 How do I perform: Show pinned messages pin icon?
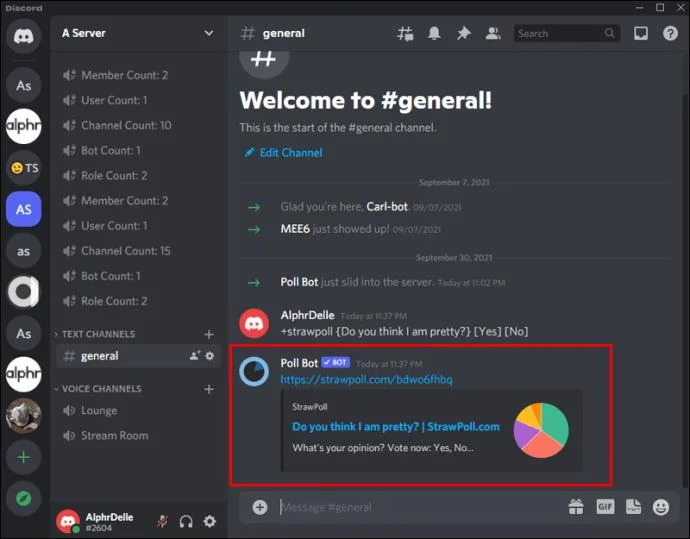pyautogui.click(x=463, y=33)
